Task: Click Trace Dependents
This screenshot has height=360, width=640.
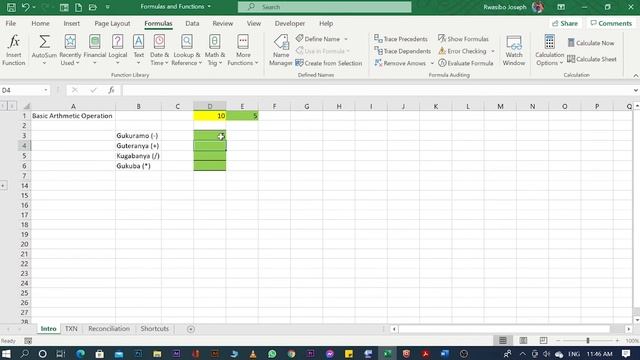Action: coord(402,51)
